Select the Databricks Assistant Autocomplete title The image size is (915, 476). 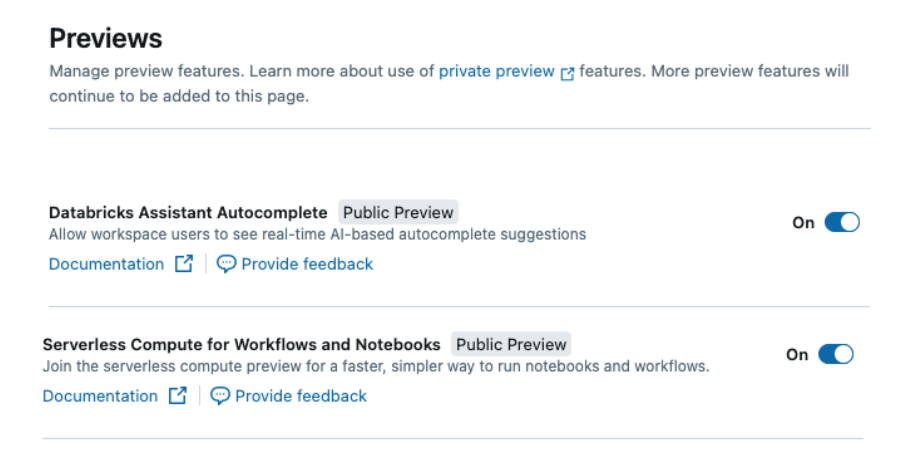(188, 212)
